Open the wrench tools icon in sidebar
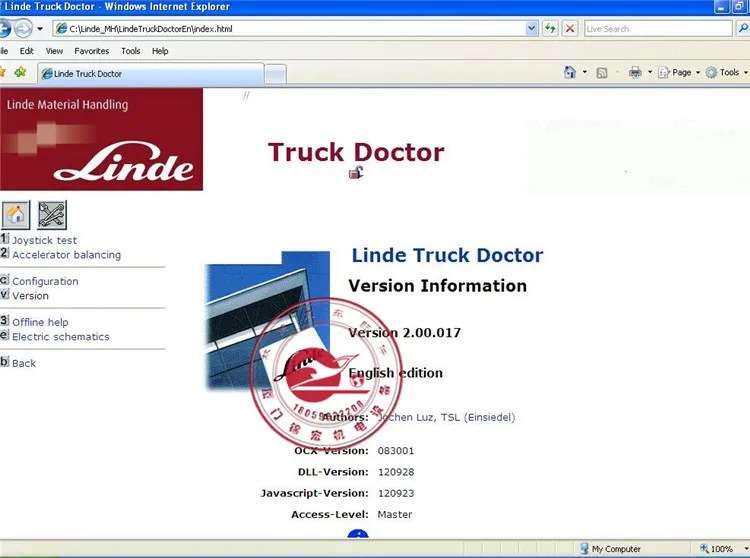Viewport: 750px width, 558px height. (x=52, y=215)
